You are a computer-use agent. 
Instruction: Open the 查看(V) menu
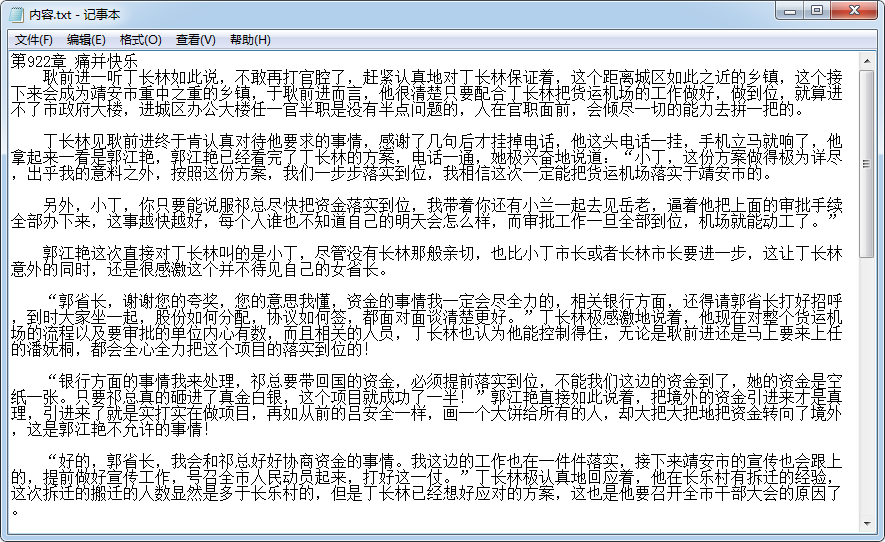pyautogui.click(x=195, y=40)
